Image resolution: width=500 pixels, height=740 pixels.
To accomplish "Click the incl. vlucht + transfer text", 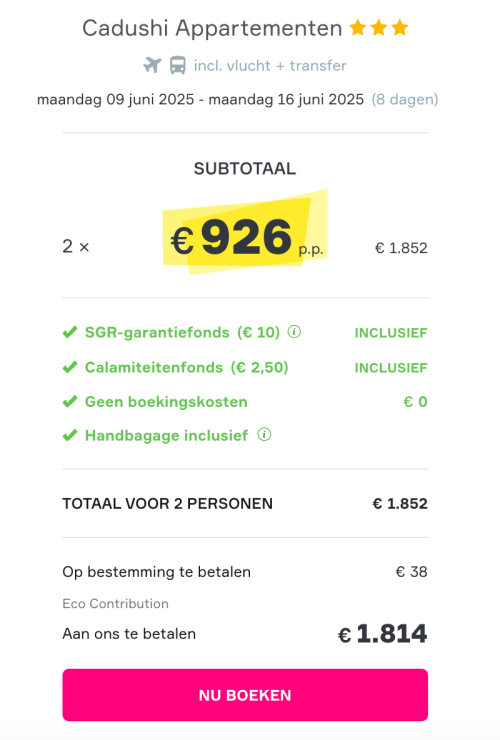I will click(270, 65).
